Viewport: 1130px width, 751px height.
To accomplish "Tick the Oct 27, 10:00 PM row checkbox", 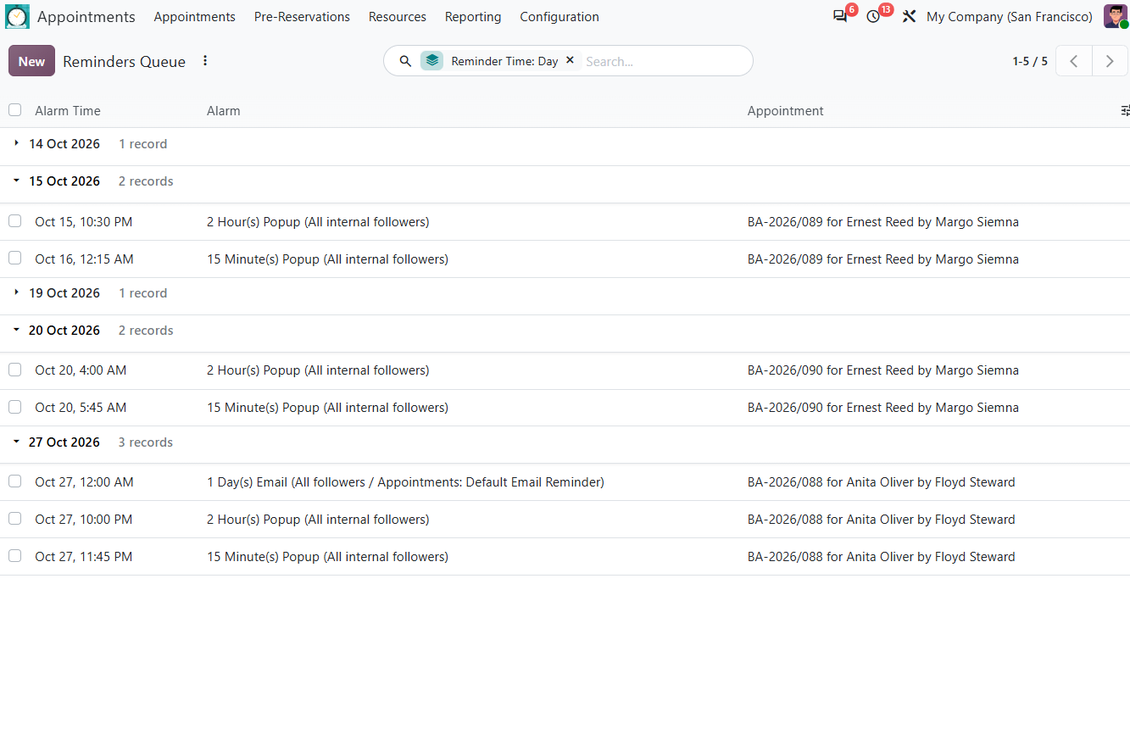I will 15,519.
